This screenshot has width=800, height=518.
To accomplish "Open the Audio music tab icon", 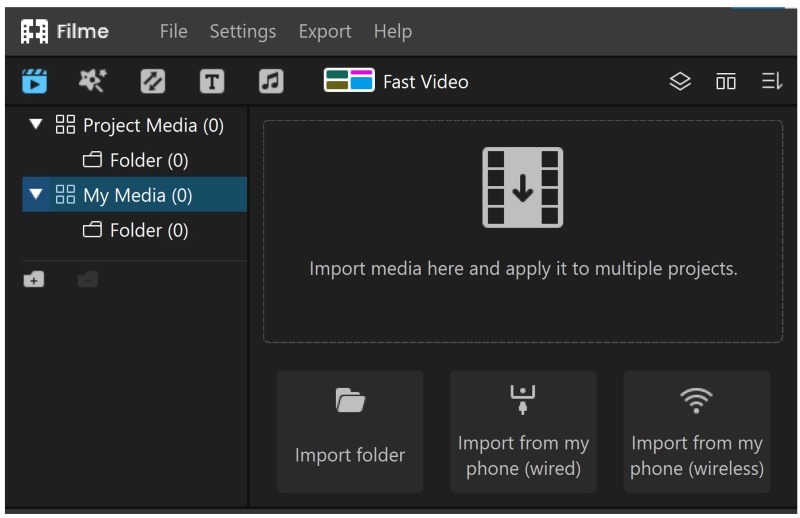I will coord(271,81).
